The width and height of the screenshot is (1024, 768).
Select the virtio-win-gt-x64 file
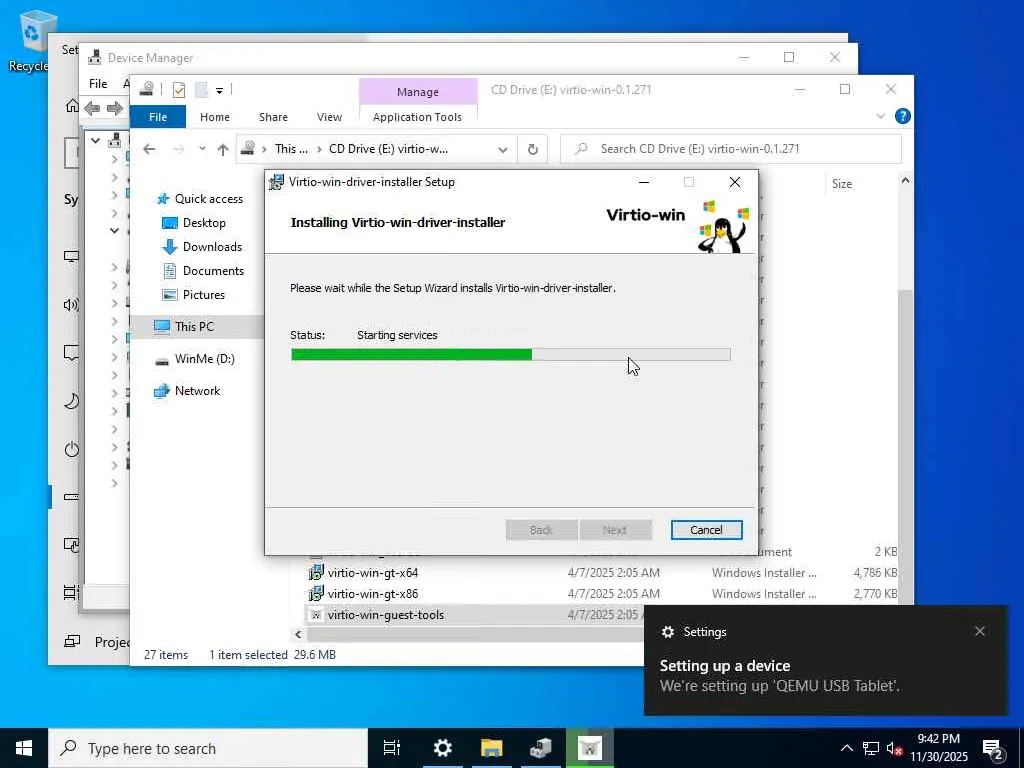point(373,573)
